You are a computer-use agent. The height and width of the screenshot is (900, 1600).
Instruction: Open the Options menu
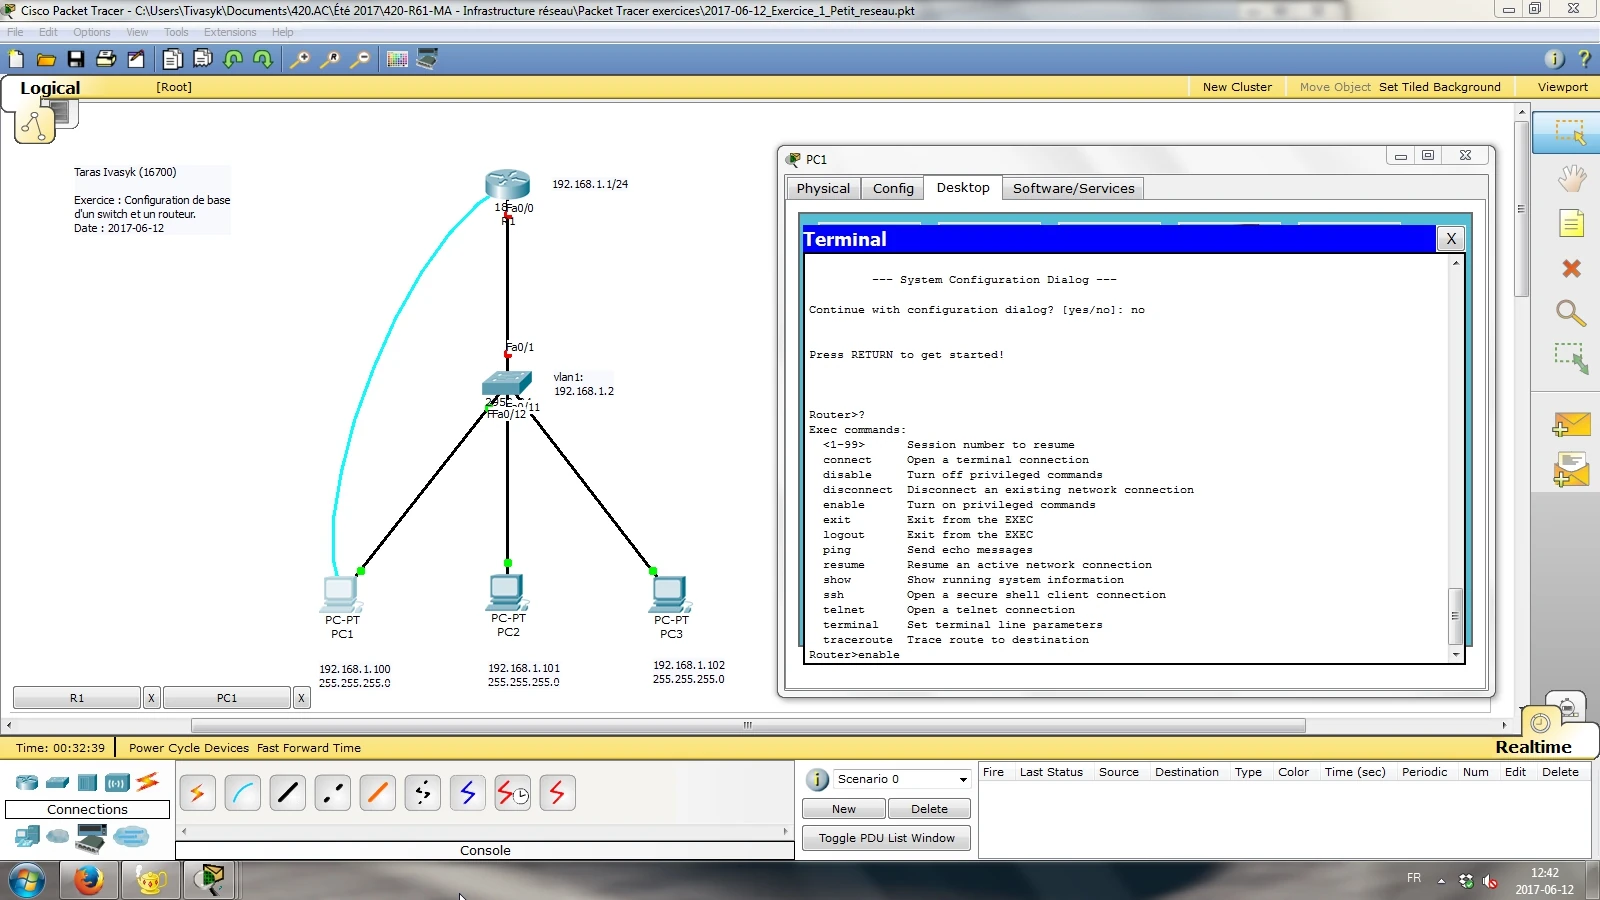(92, 32)
